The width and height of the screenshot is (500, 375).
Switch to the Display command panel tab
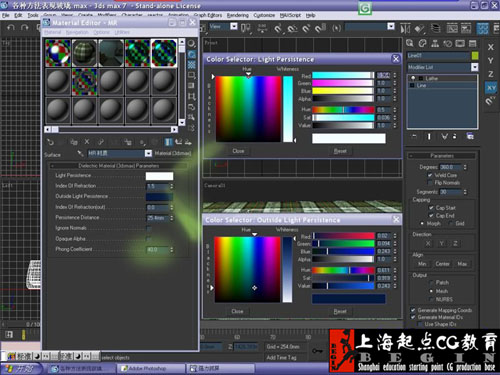tap(460, 43)
